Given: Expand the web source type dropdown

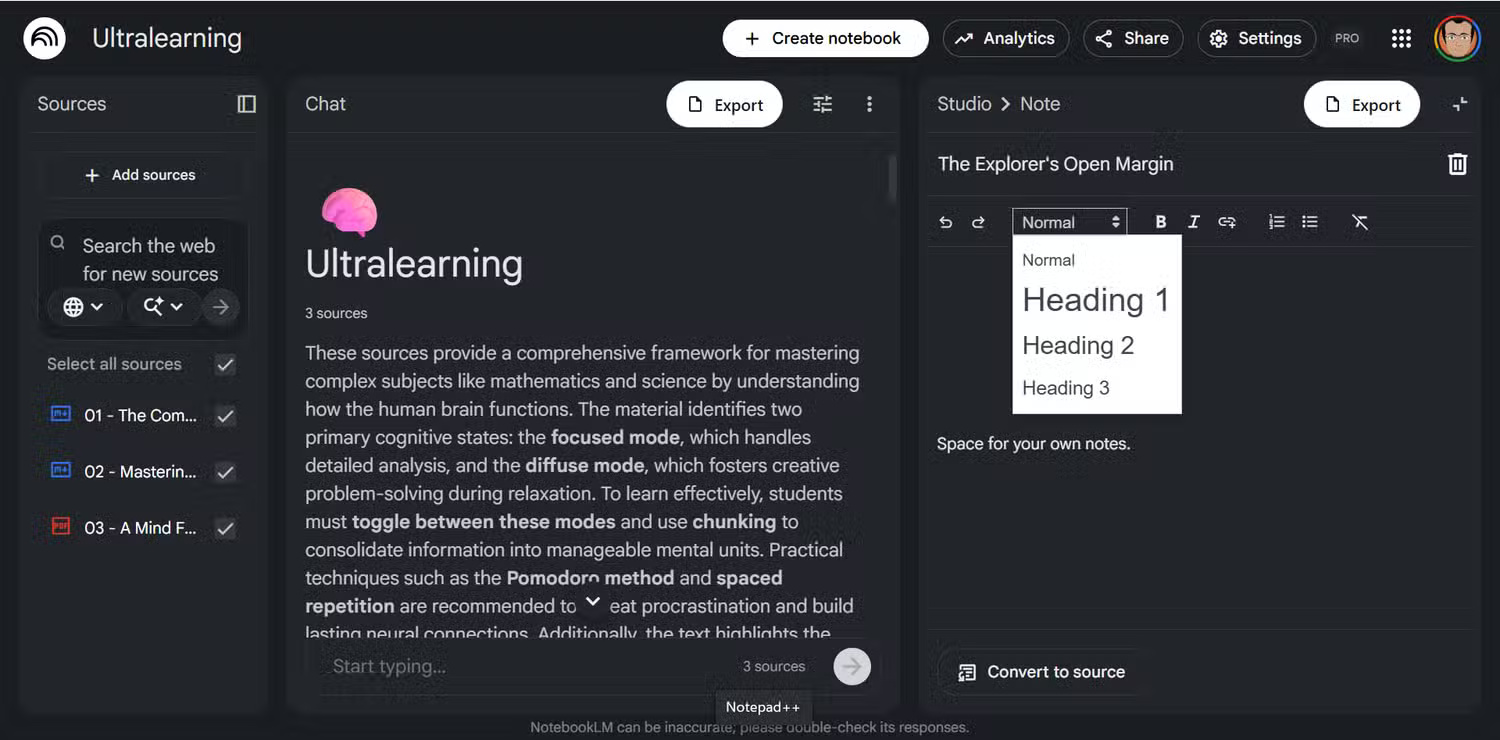Looking at the screenshot, I should tap(84, 307).
